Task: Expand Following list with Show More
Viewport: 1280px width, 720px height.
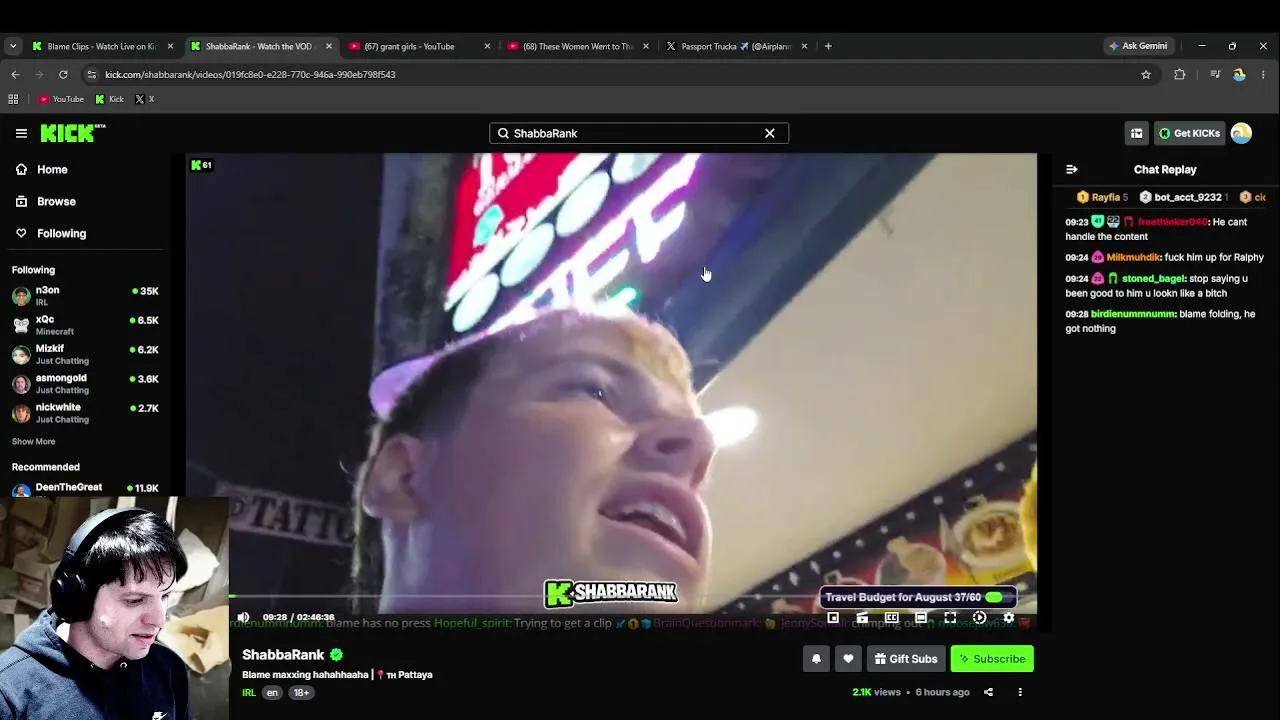Action: (33, 441)
